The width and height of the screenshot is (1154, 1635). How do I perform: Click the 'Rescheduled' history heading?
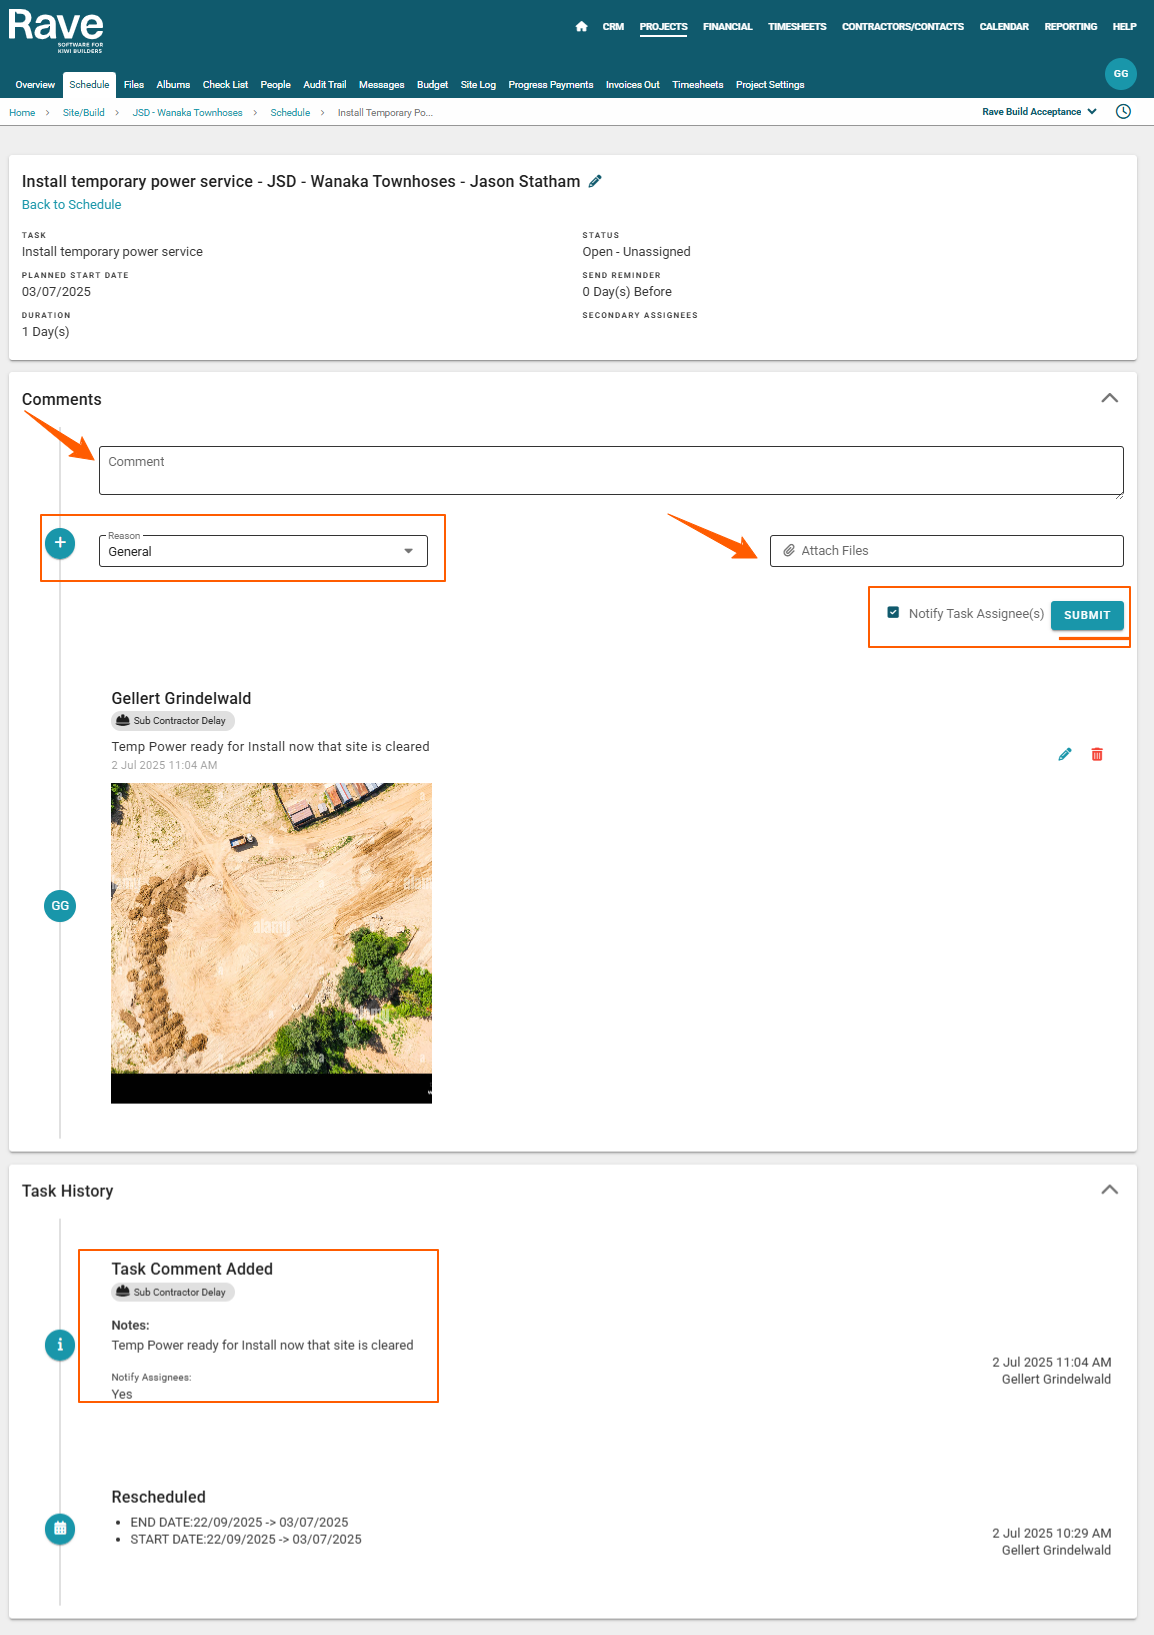point(158,1497)
